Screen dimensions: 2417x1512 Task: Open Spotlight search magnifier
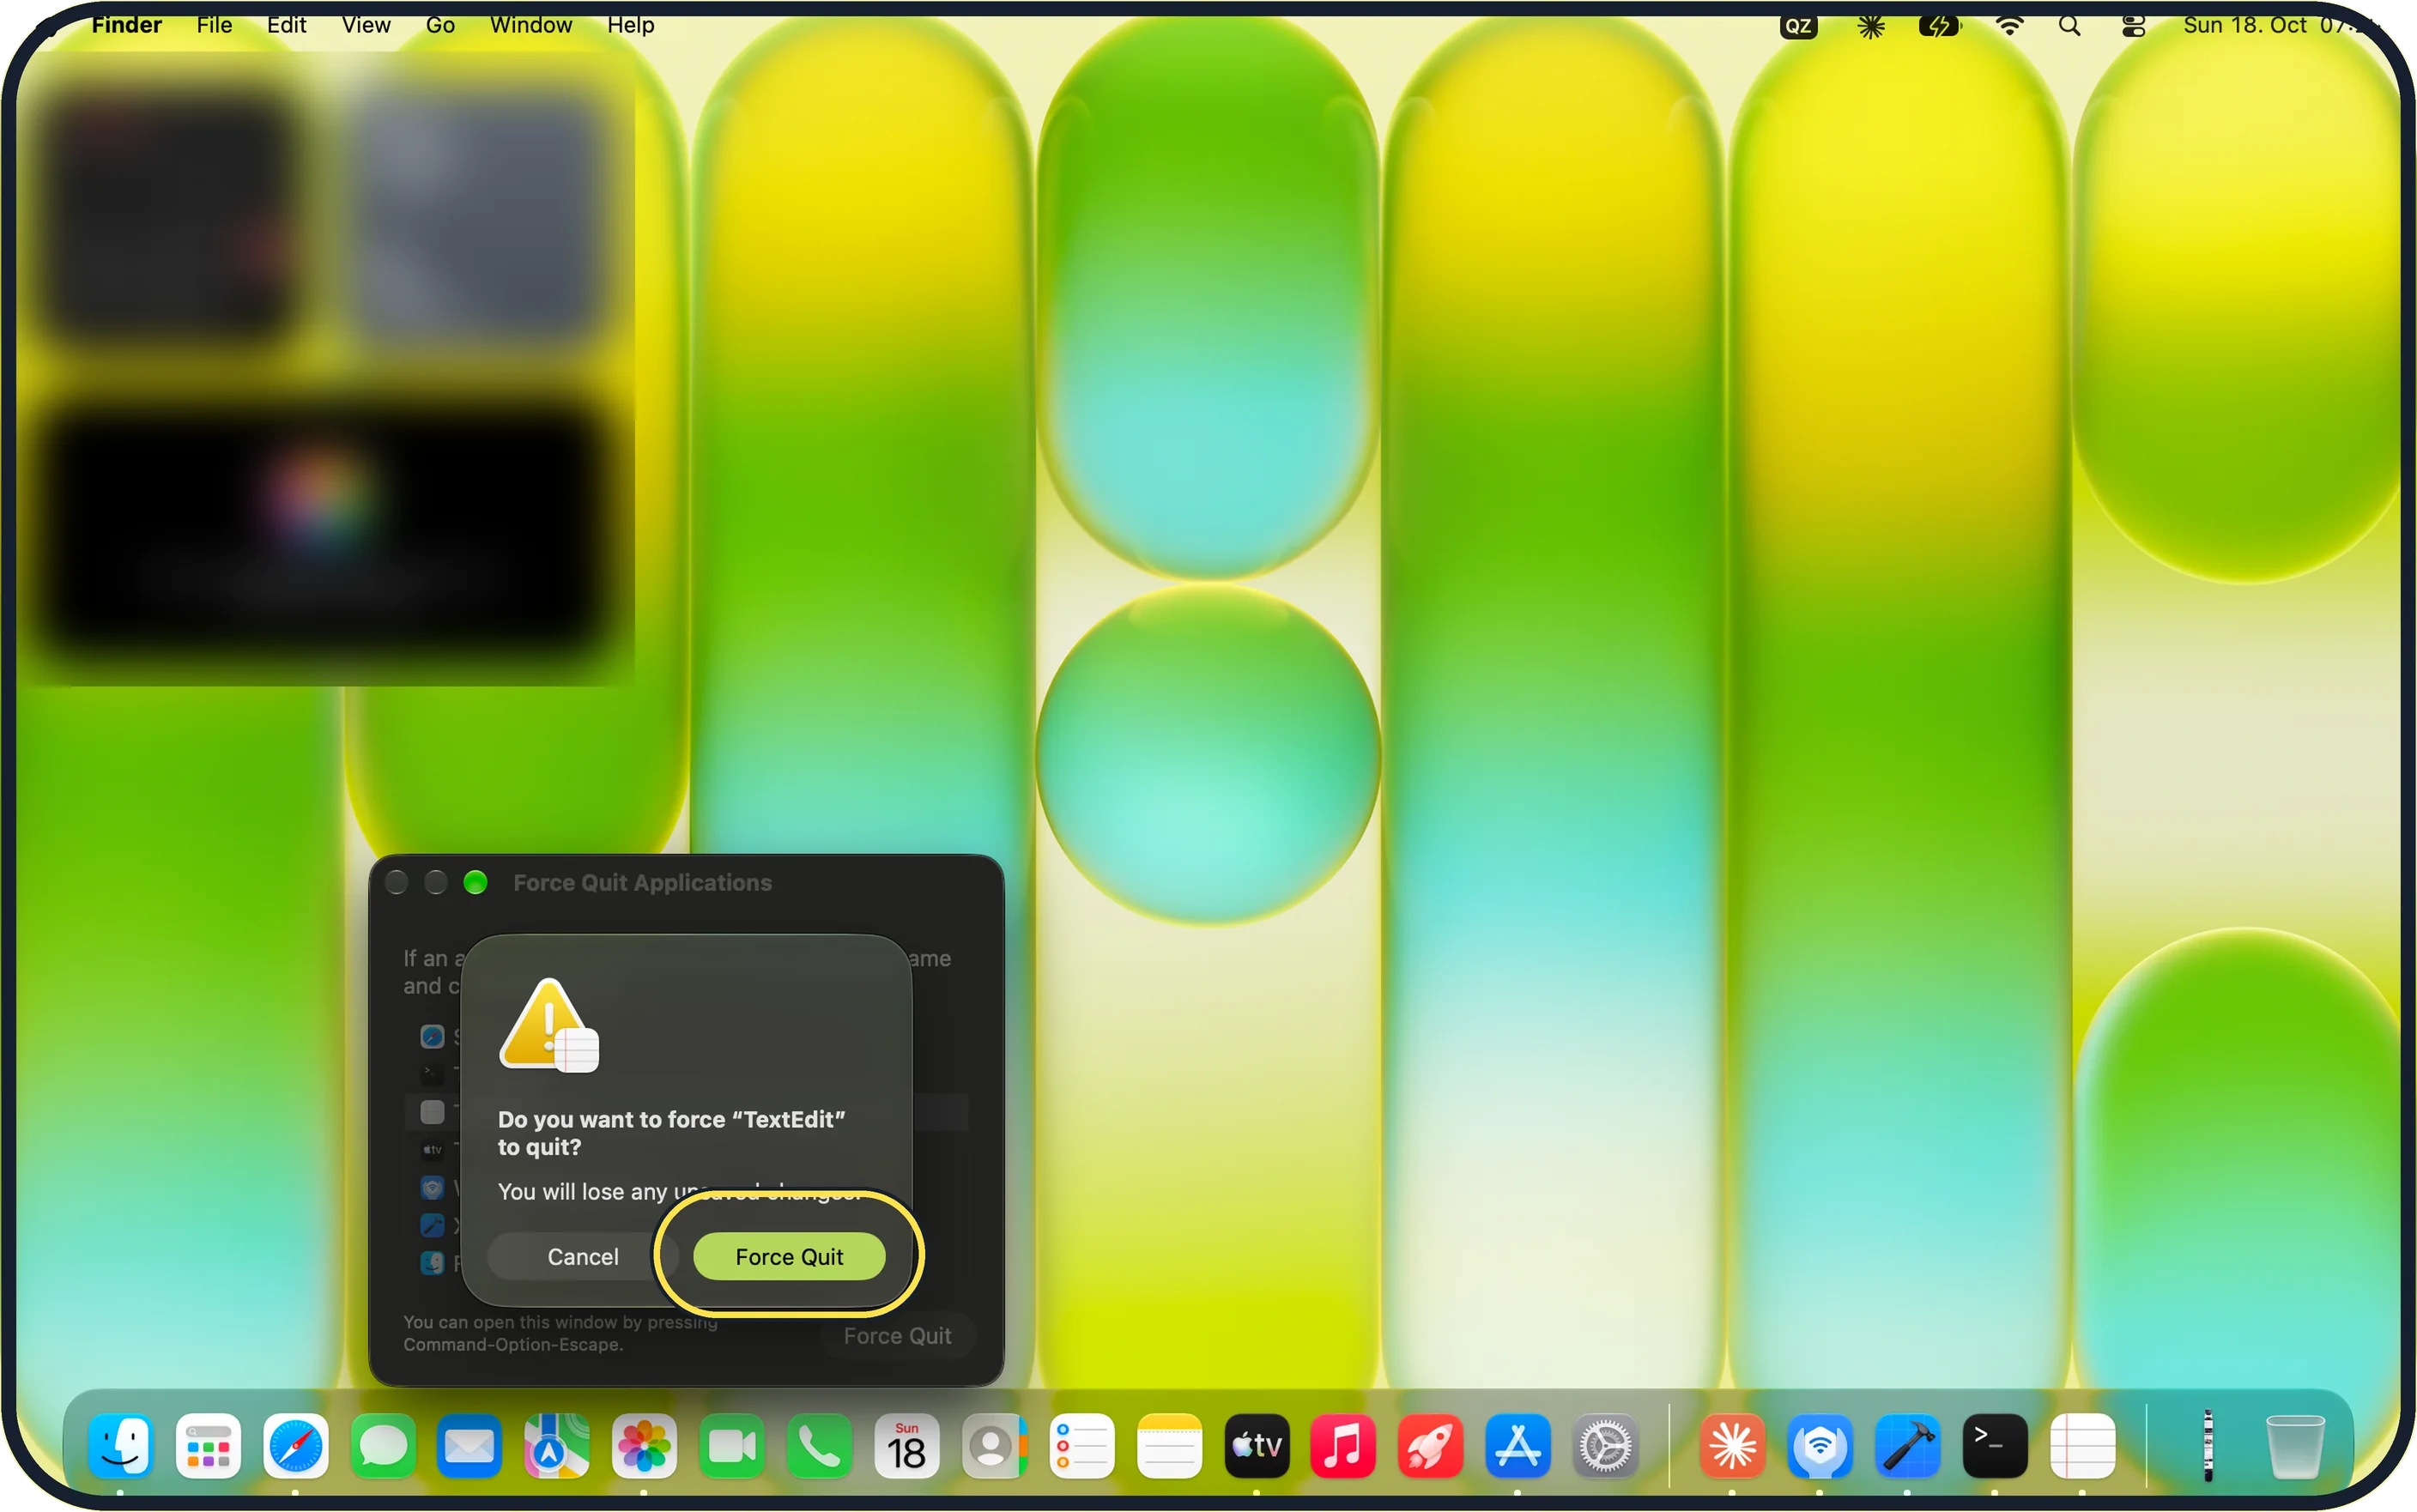[x=2069, y=25]
